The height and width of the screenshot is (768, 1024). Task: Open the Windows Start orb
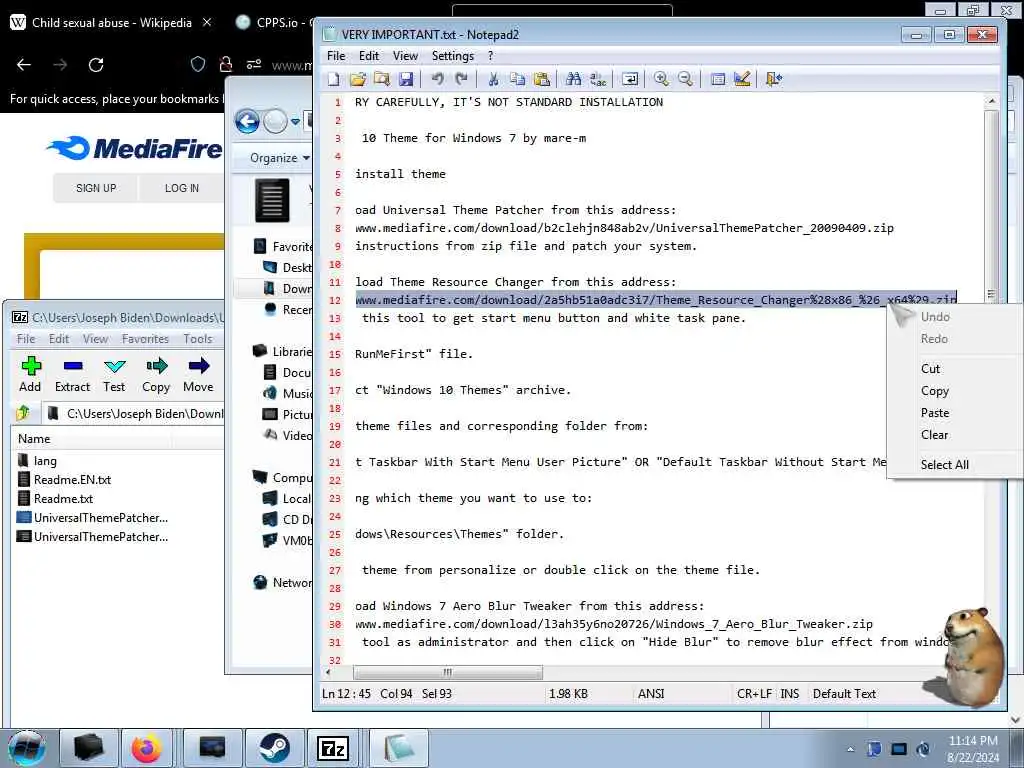pyautogui.click(x=26, y=748)
